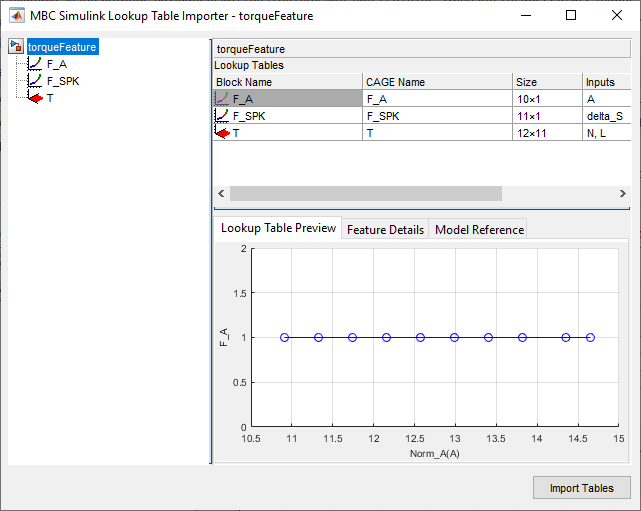Image resolution: width=641 pixels, height=511 pixels.
Task: Select the T block name cell
Action: tap(288, 133)
